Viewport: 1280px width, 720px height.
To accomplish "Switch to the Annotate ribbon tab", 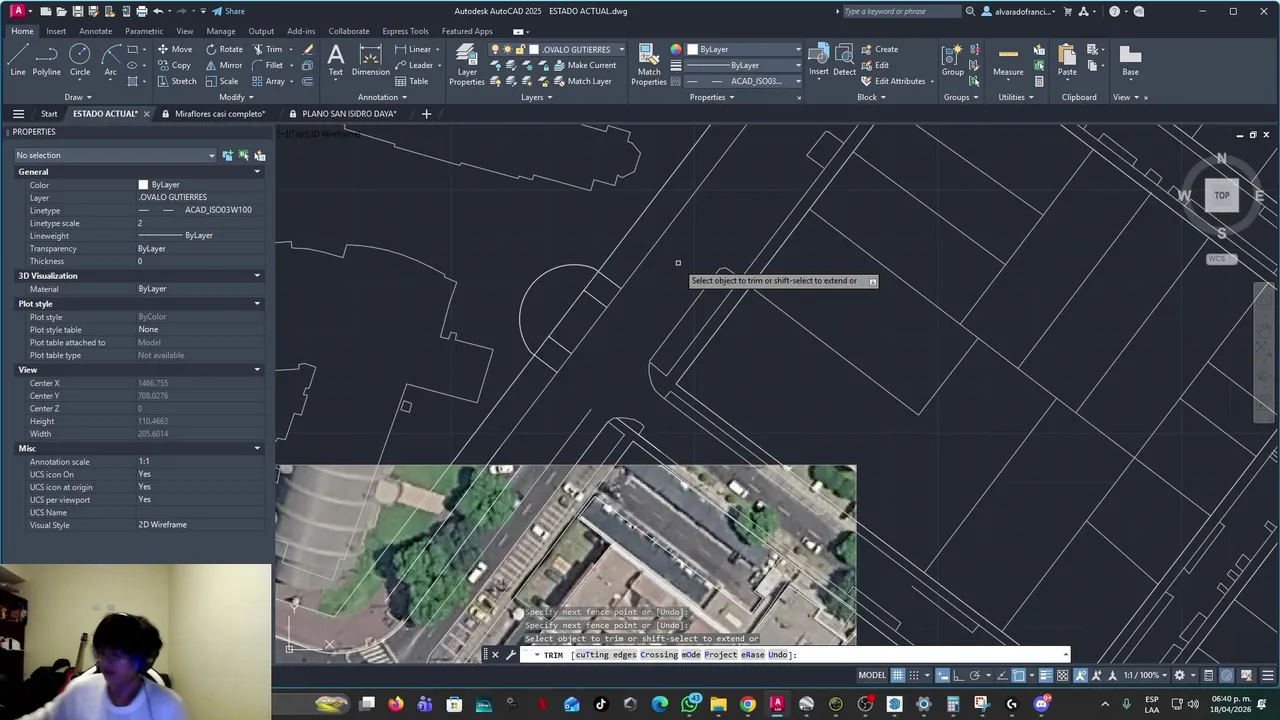I will click(95, 31).
